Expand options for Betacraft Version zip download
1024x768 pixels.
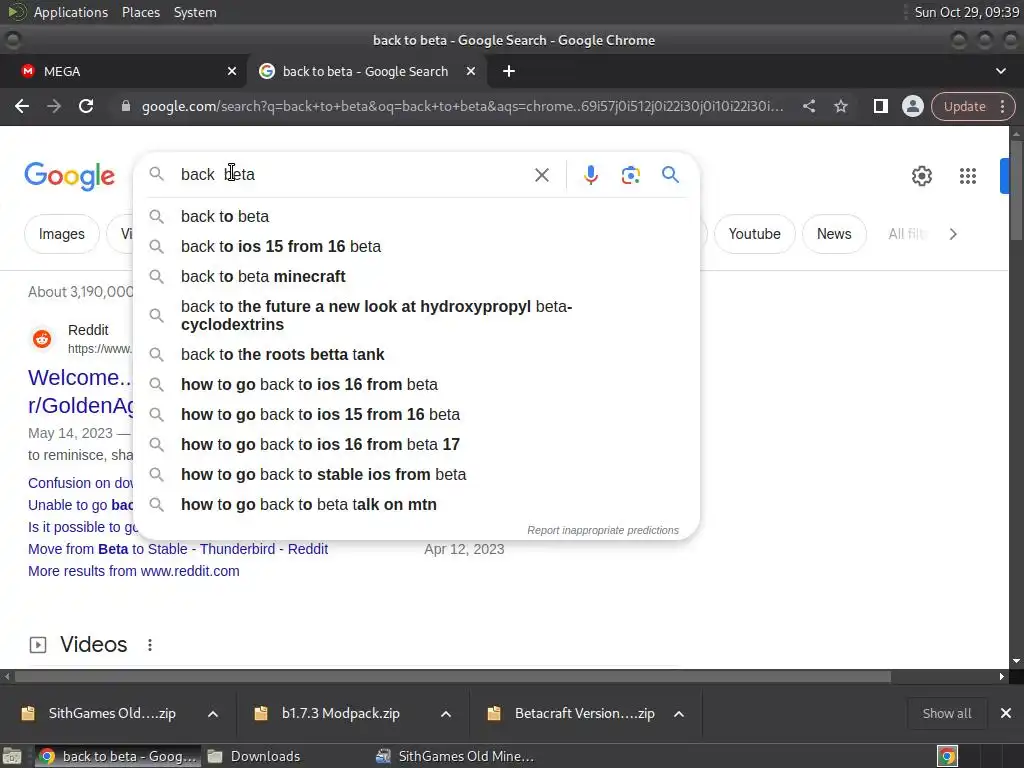tap(679, 714)
